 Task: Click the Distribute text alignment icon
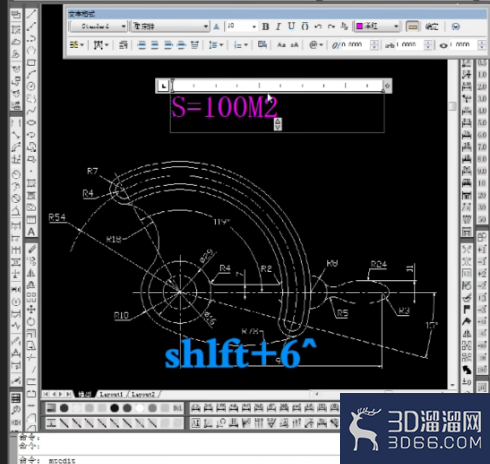(x=195, y=45)
